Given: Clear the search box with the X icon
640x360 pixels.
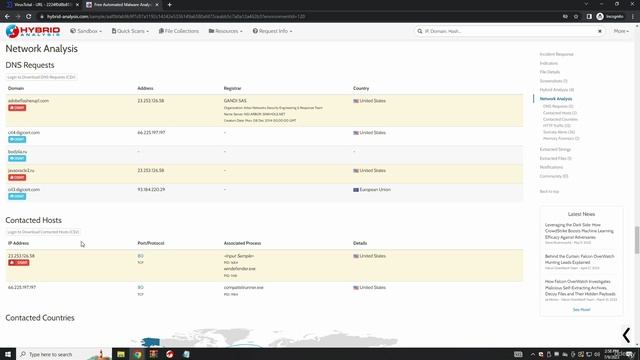Looking at the screenshot, I should pos(600,31).
